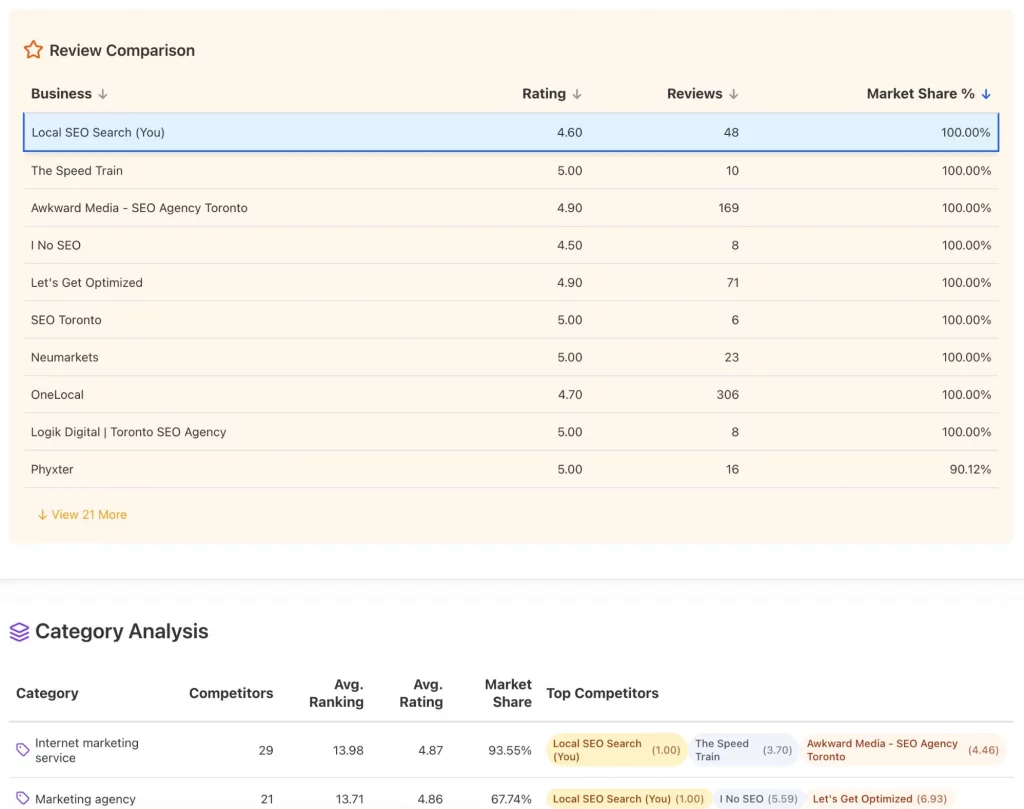Click the Review Comparison heading
The image size is (1024, 809).
click(x=122, y=50)
